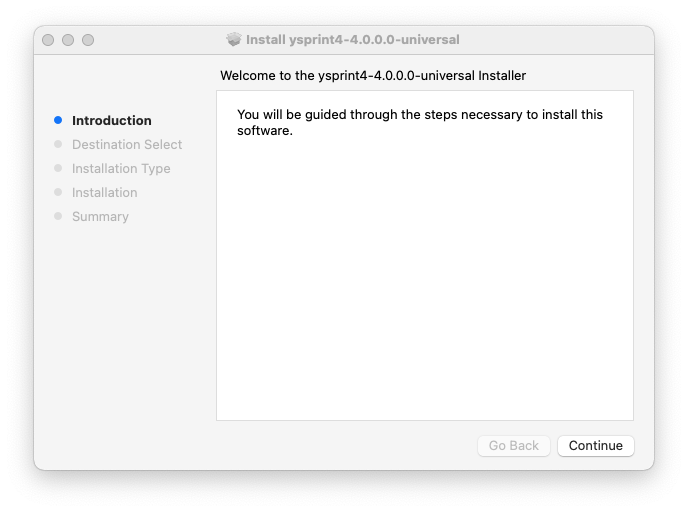Click the gray bullet beside Installation Type
This screenshot has width=688, height=512.
pyautogui.click(x=58, y=168)
